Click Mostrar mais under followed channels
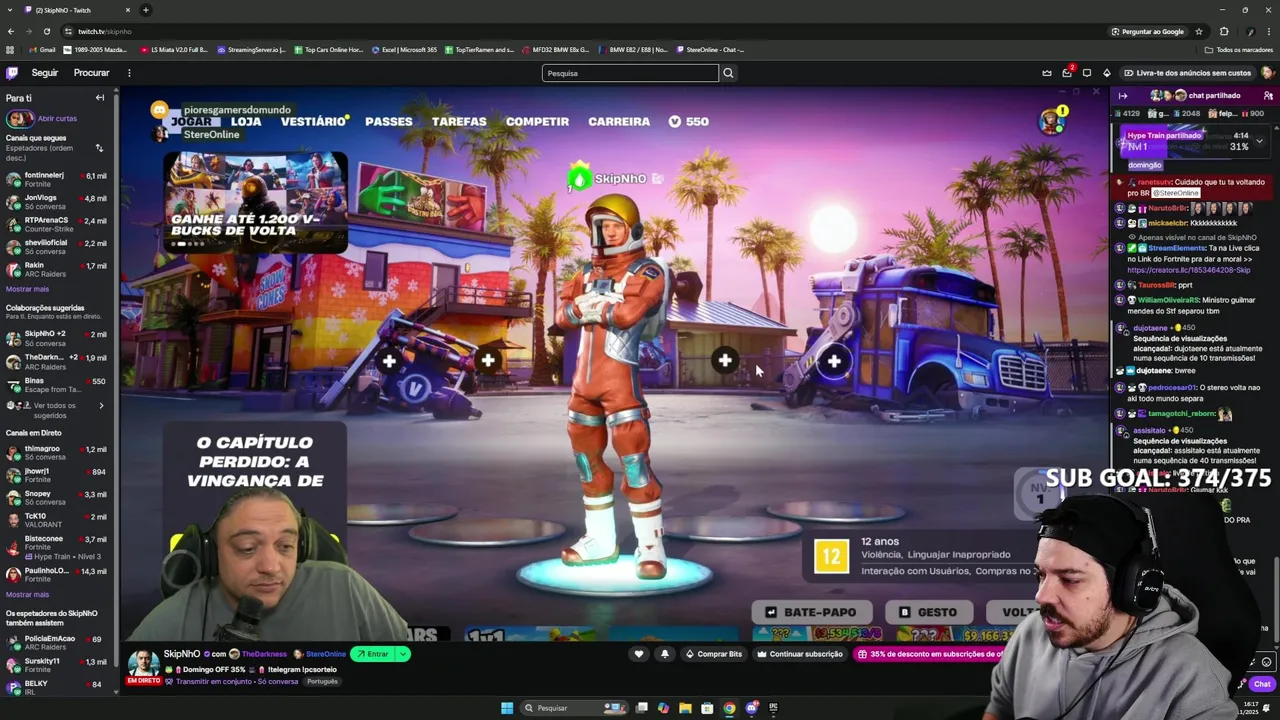 click(27, 289)
